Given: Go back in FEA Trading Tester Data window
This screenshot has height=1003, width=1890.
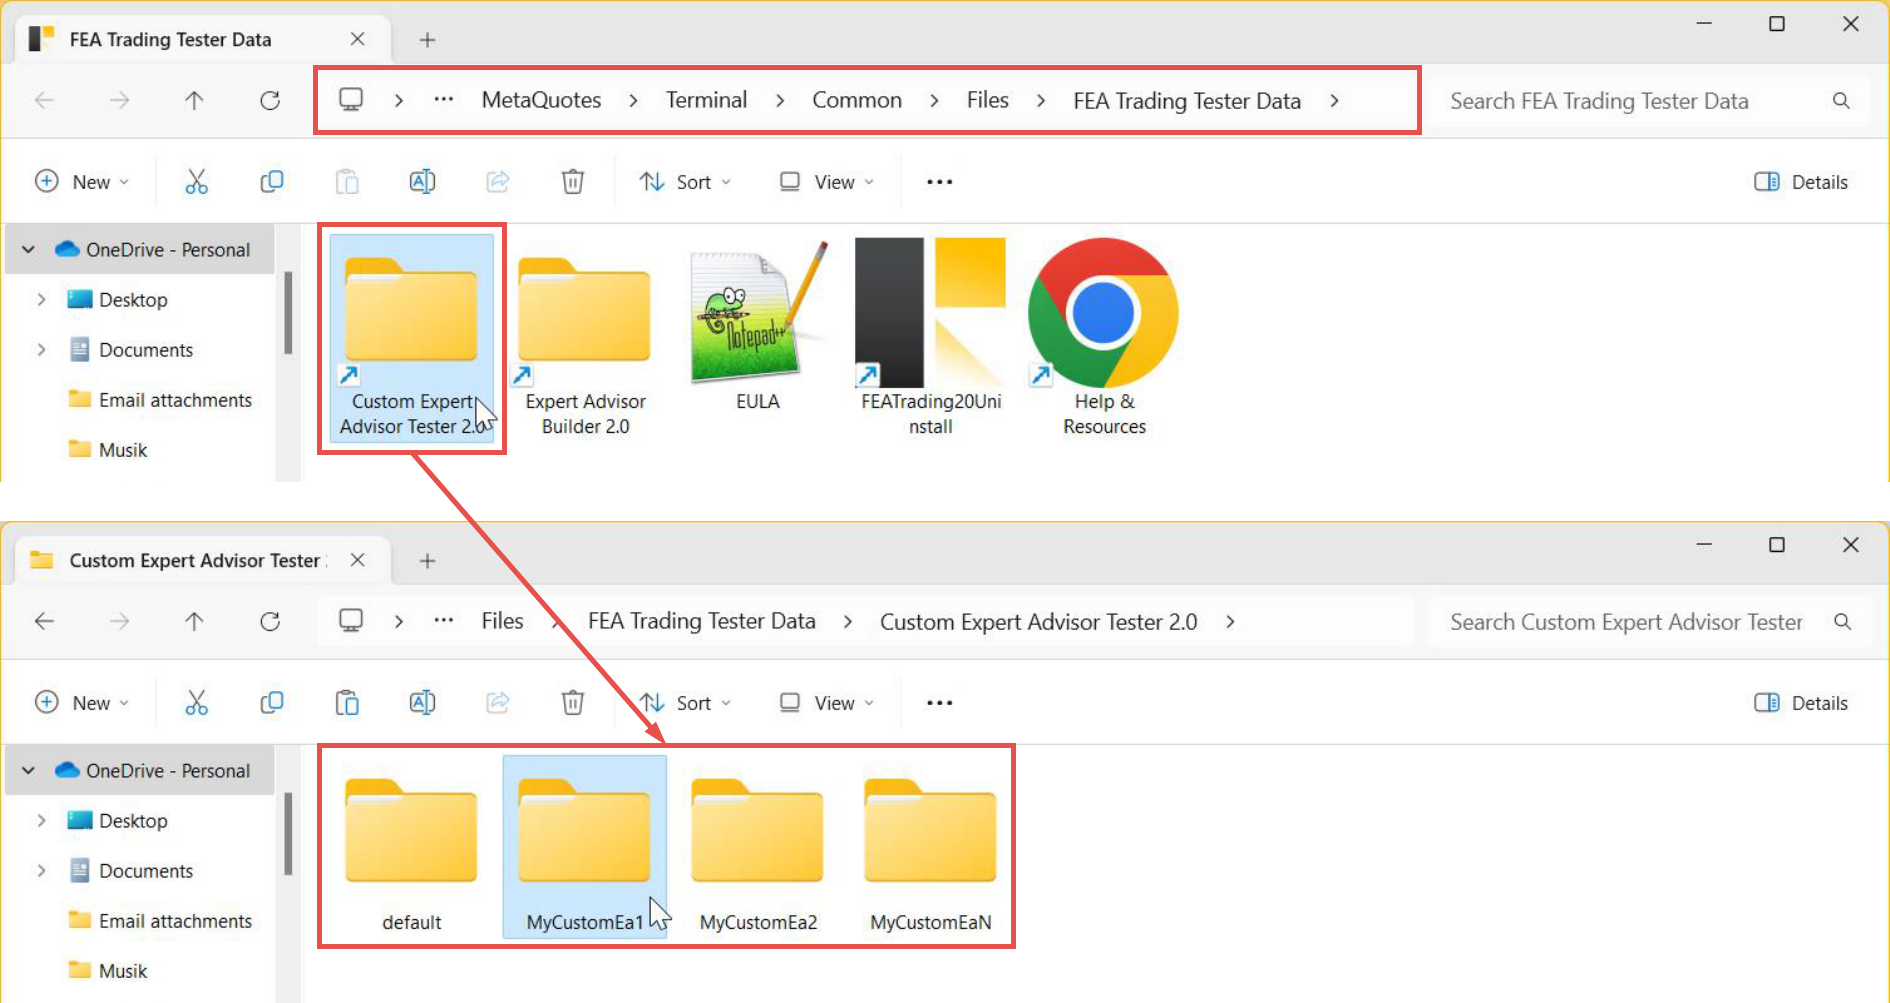Looking at the screenshot, I should click(44, 100).
